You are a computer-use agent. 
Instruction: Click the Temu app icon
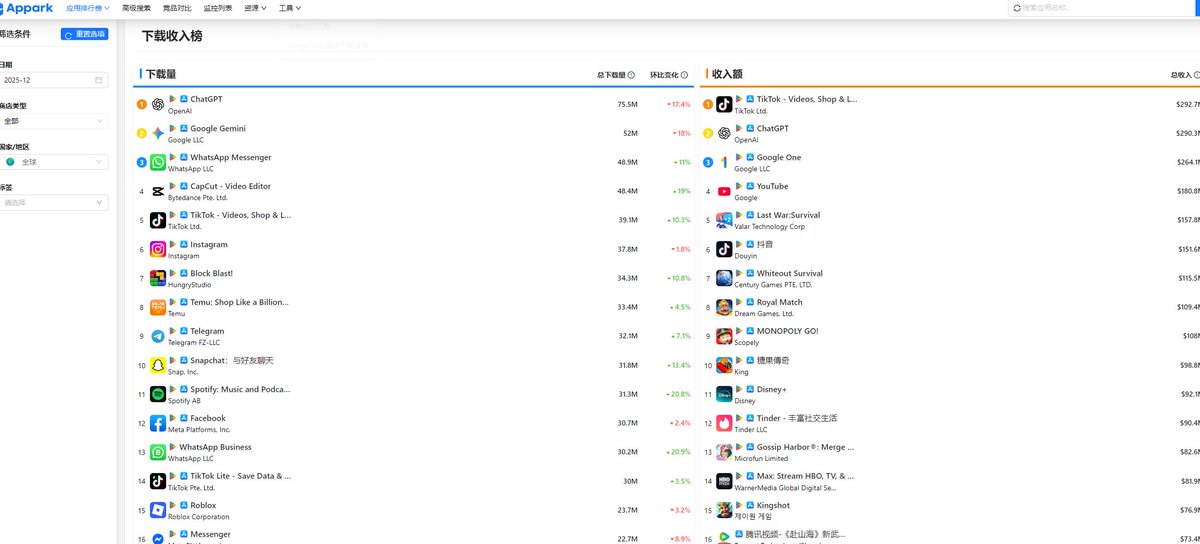point(158,308)
